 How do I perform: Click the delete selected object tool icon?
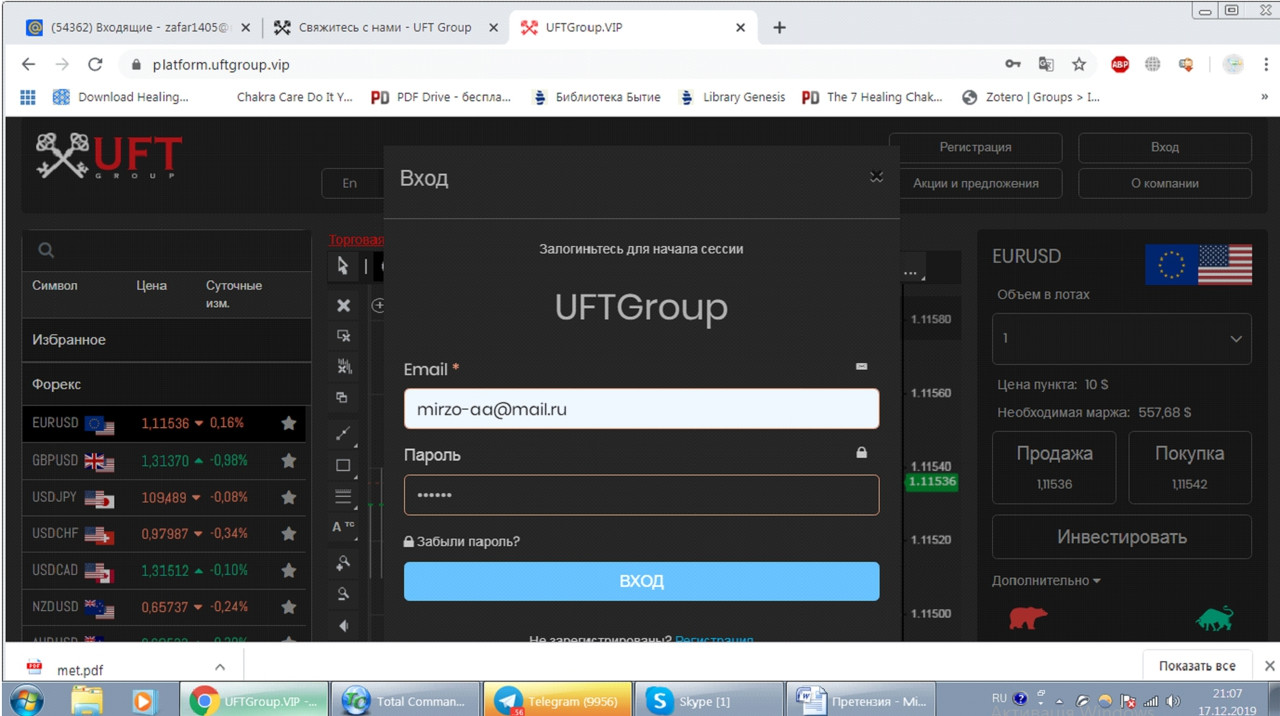[344, 336]
